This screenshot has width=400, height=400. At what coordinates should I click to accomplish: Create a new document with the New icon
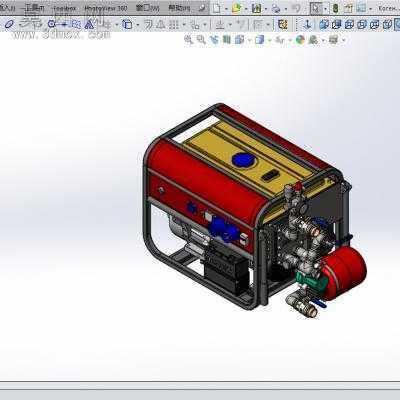point(217,8)
